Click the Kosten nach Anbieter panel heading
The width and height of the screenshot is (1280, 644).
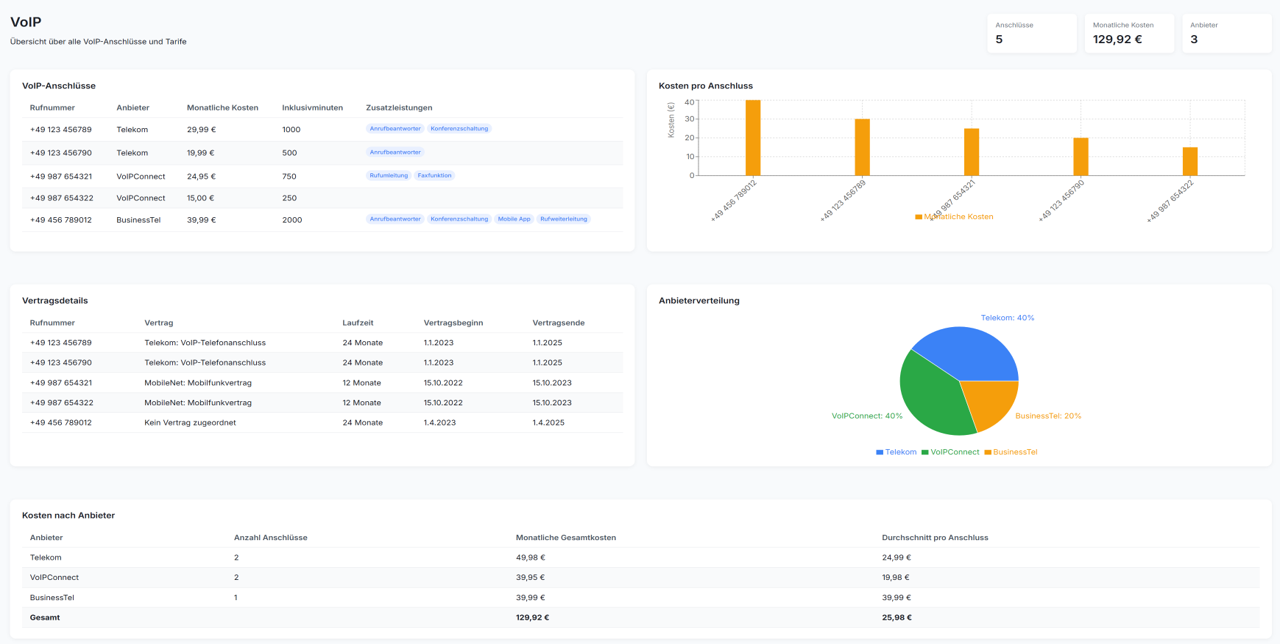[x=69, y=515]
